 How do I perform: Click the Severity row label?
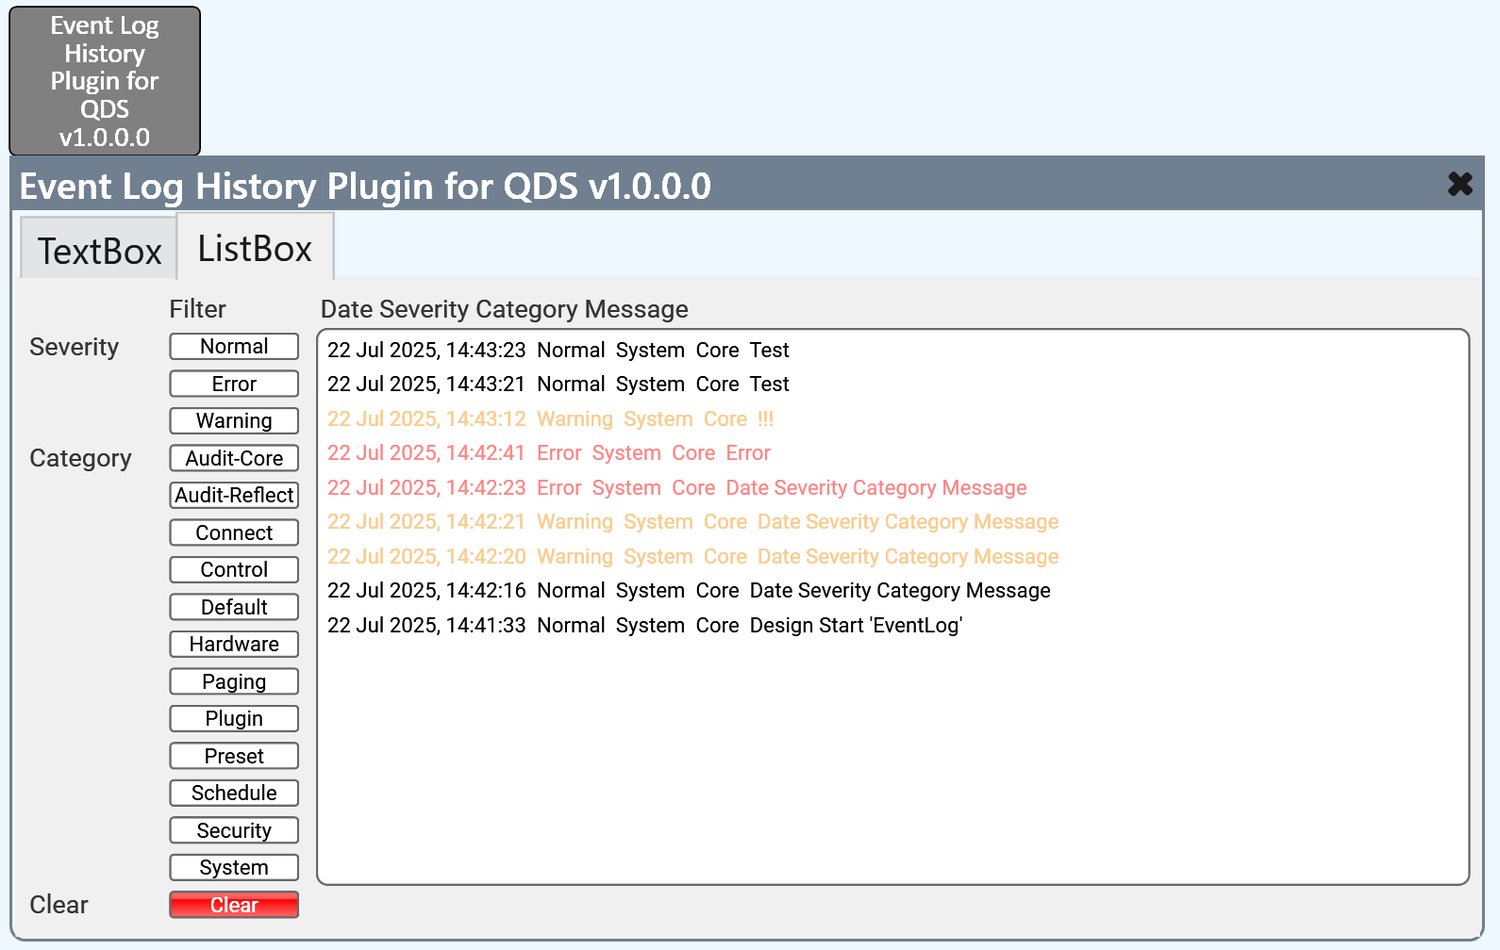[x=74, y=347]
